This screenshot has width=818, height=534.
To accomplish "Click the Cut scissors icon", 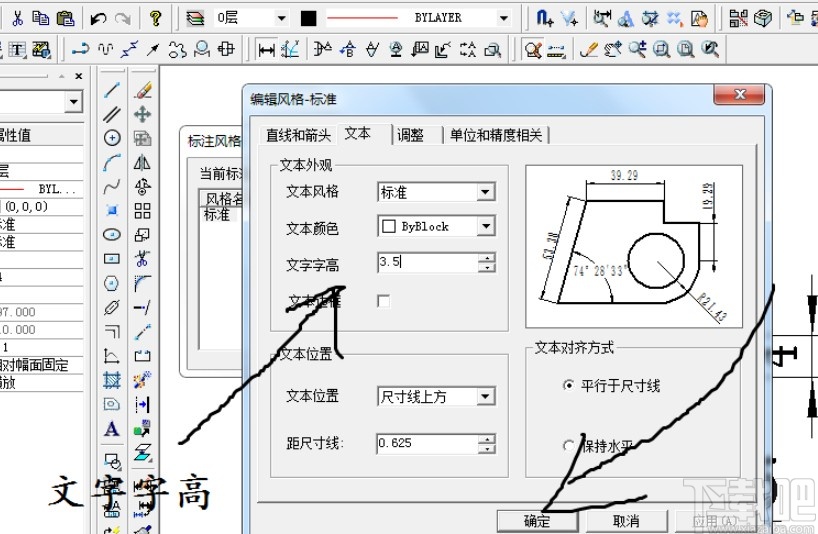I will point(18,18).
